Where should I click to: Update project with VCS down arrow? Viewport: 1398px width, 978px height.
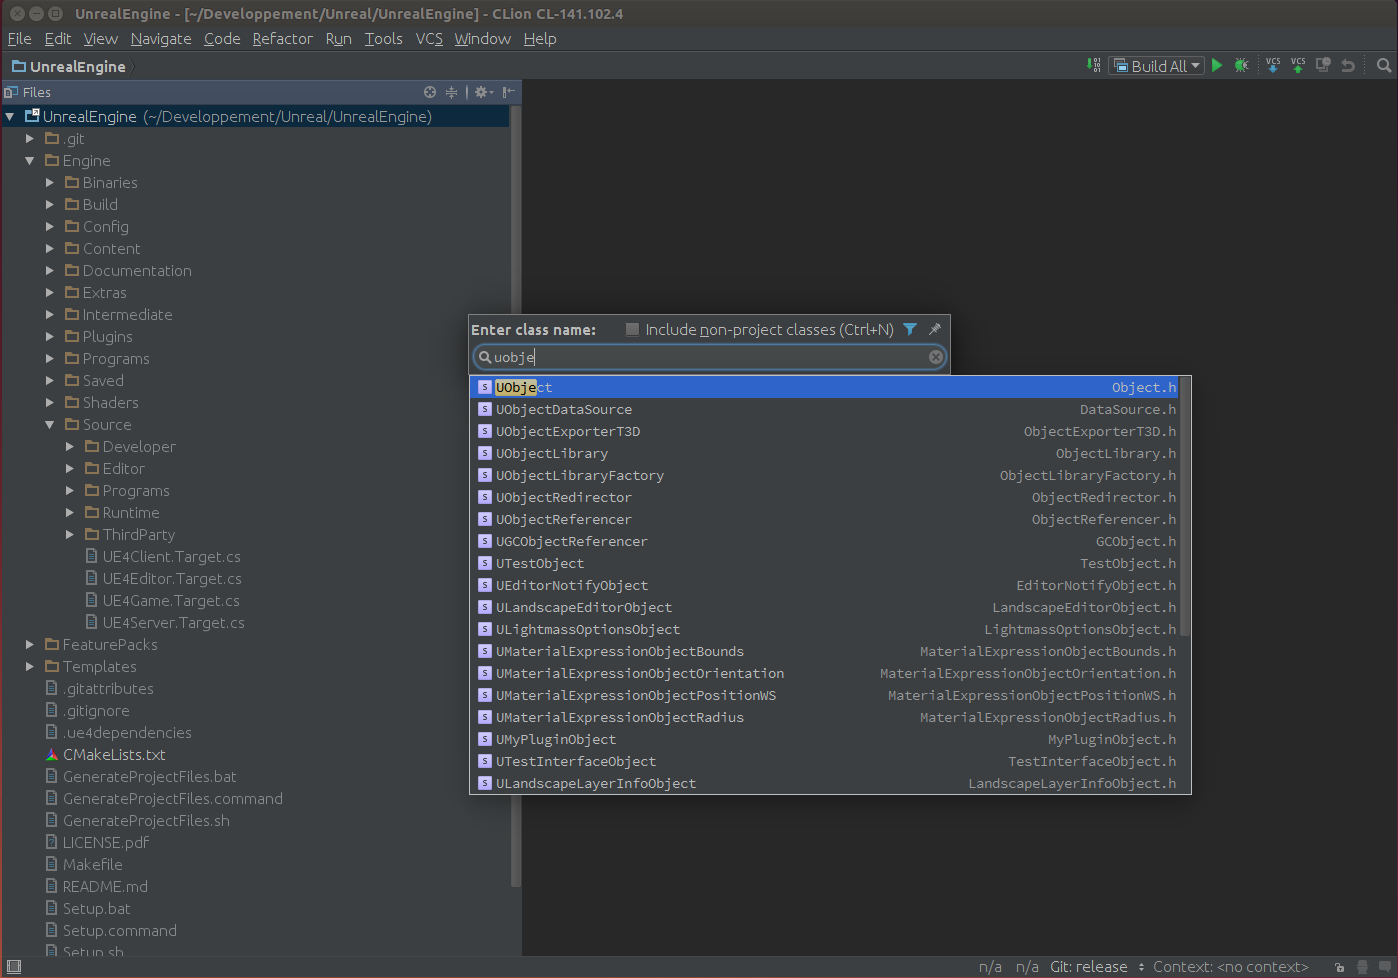point(1273,65)
